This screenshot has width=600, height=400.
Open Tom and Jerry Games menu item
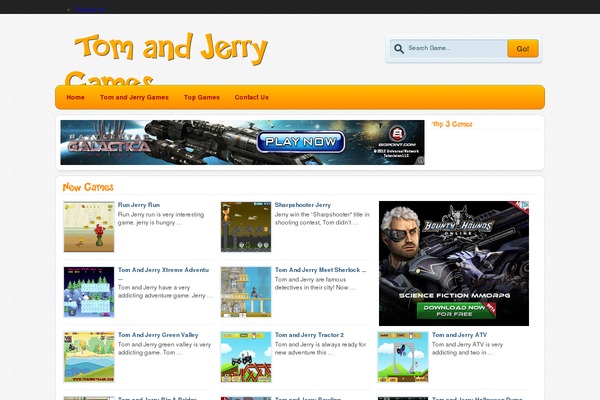(x=134, y=97)
